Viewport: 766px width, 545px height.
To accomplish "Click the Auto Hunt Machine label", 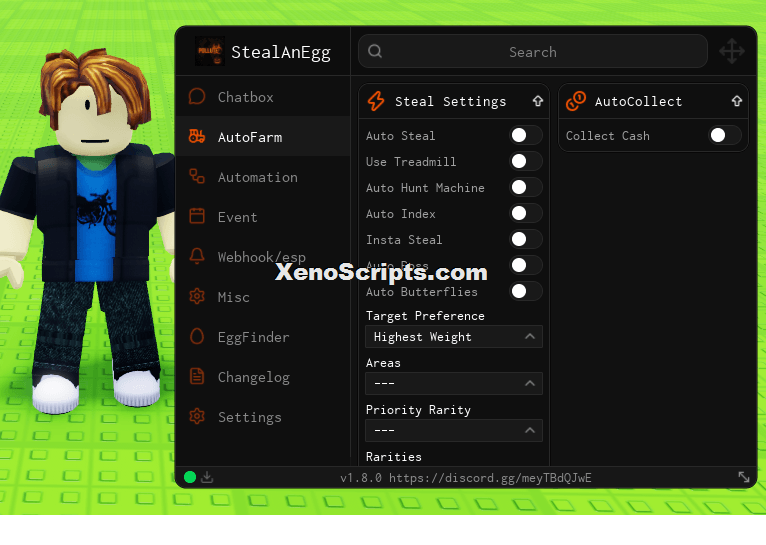I will [425, 188].
